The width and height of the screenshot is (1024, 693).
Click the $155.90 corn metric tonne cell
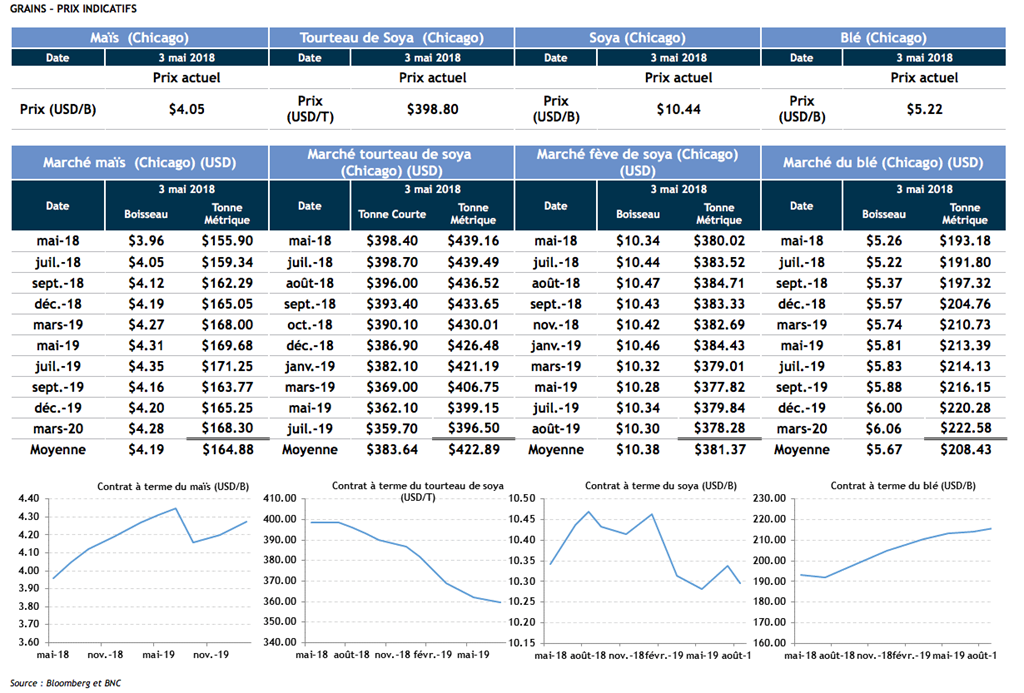click(x=227, y=241)
